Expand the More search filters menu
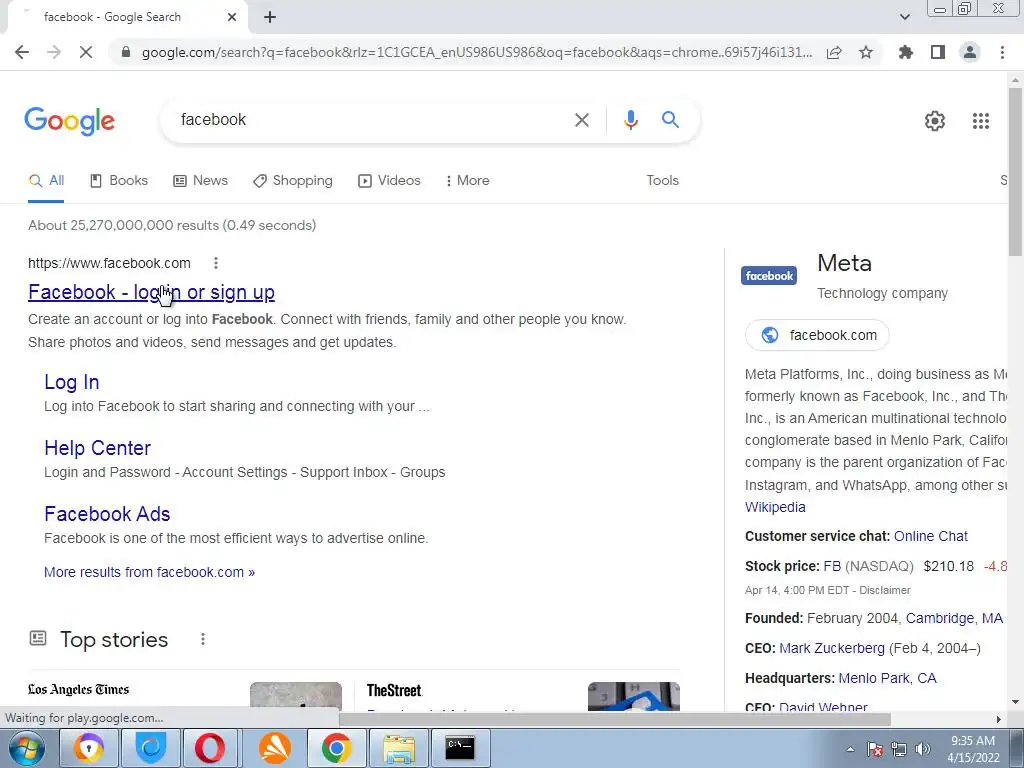Viewport: 1024px width, 768px height. point(468,181)
